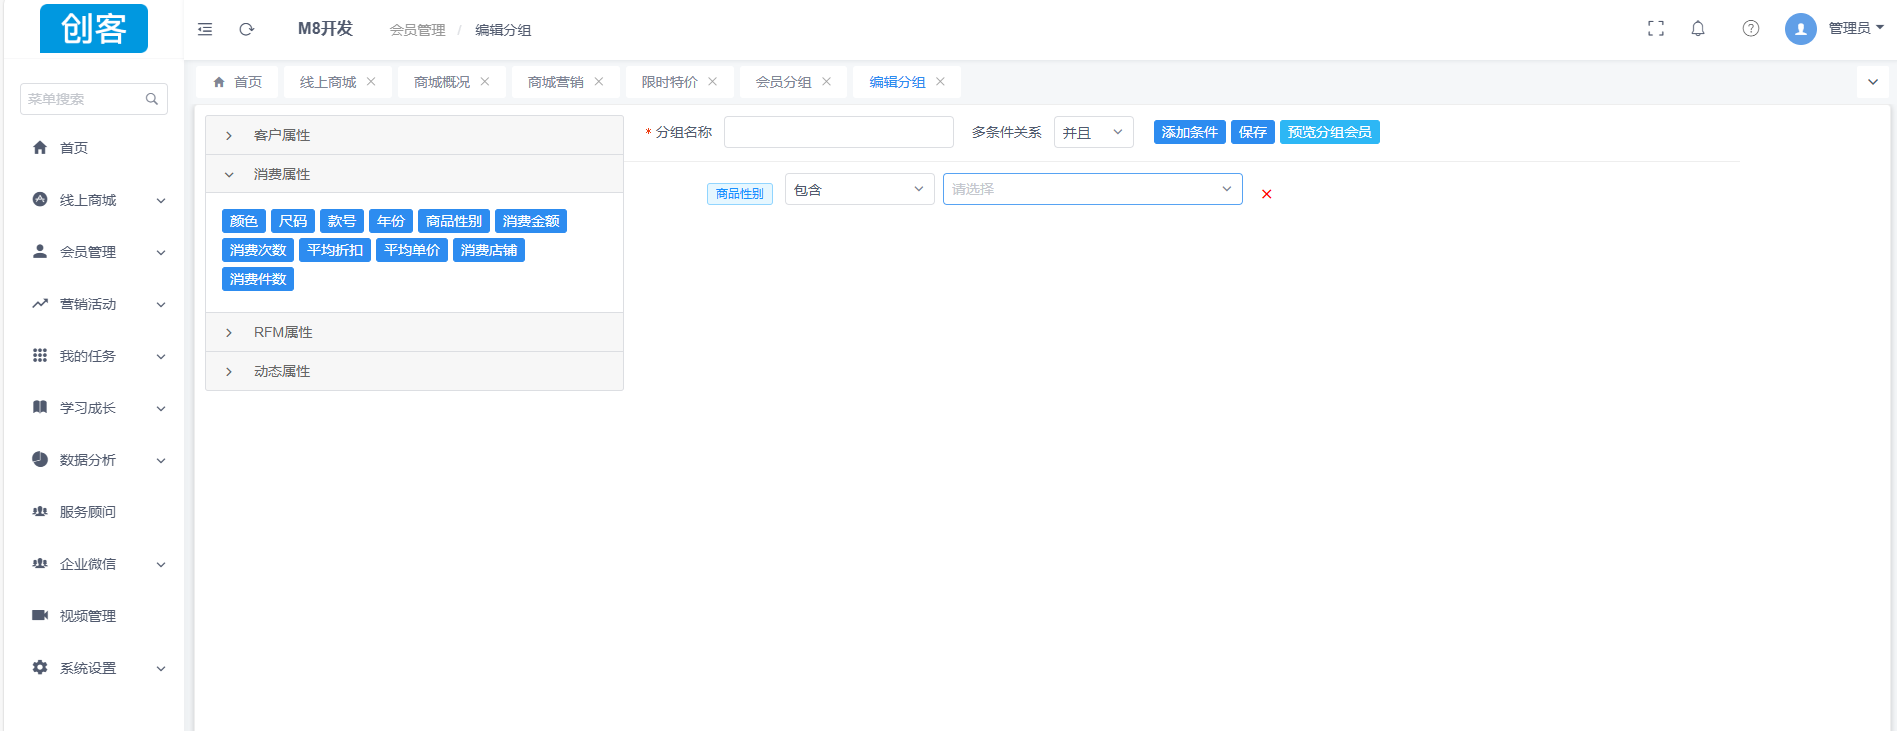Image resolution: width=1897 pixels, height=731 pixels.
Task: Close the 商城概况 tab
Action: click(x=485, y=82)
